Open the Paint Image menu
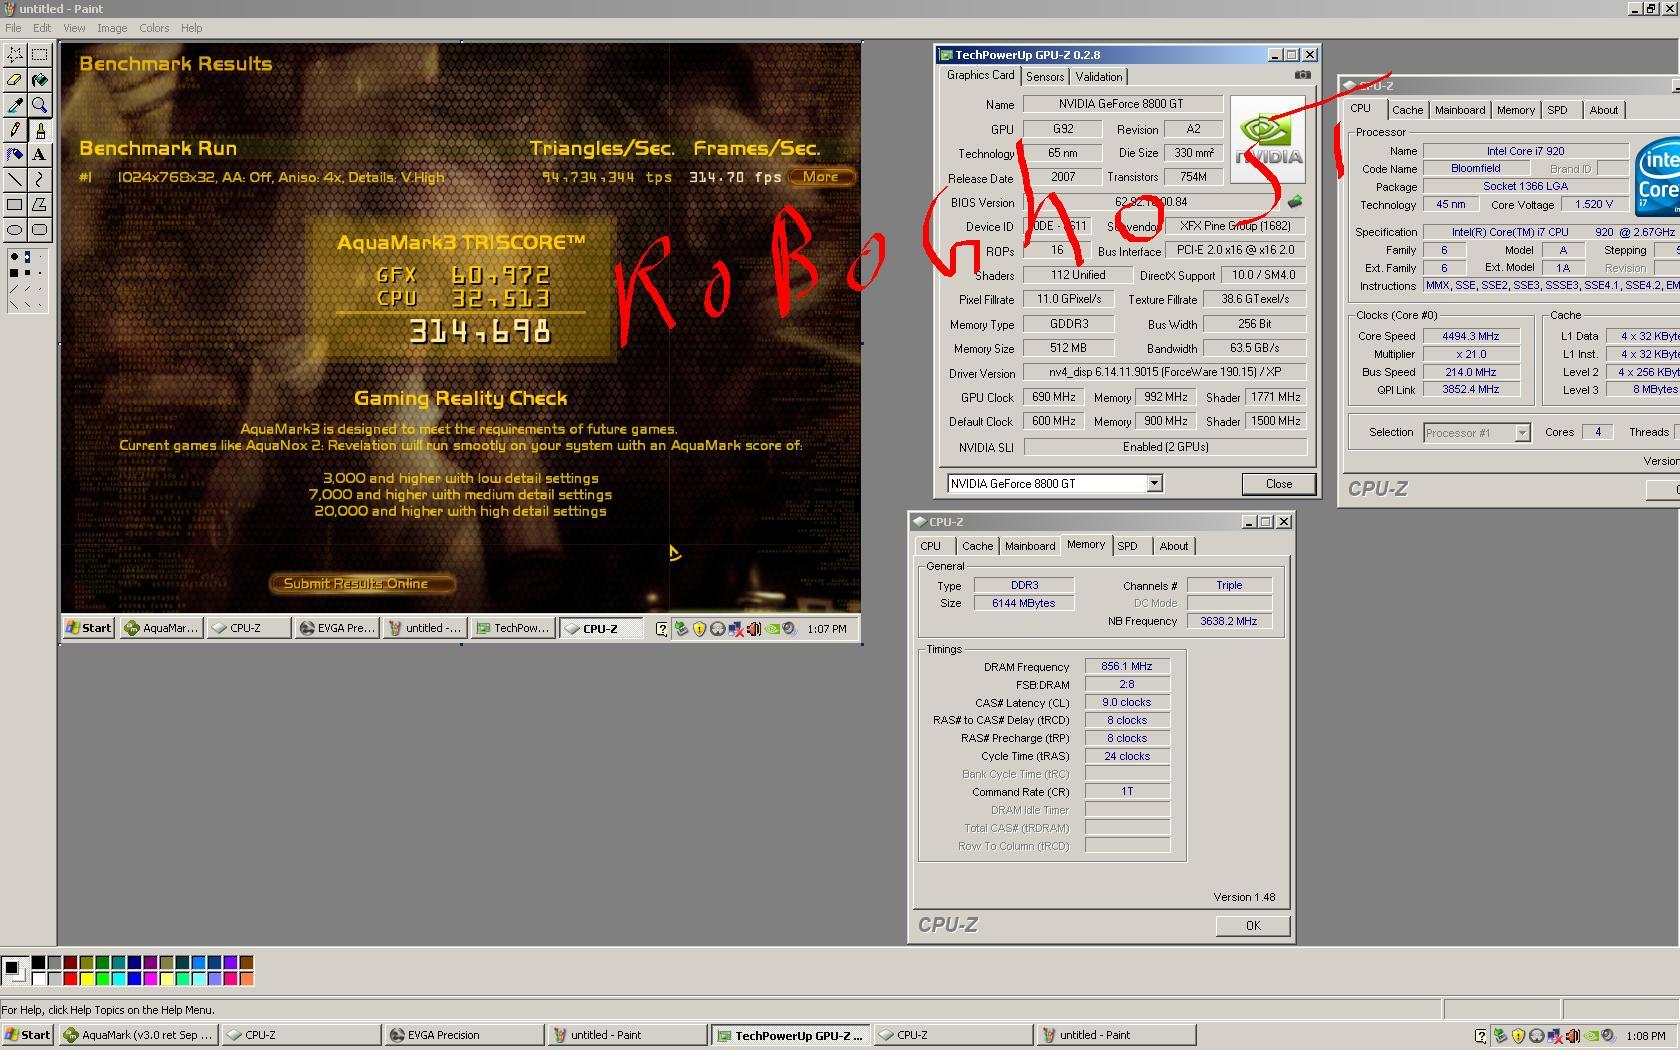The height and width of the screenshot is (1050, 1680). (x=111, y=28)
